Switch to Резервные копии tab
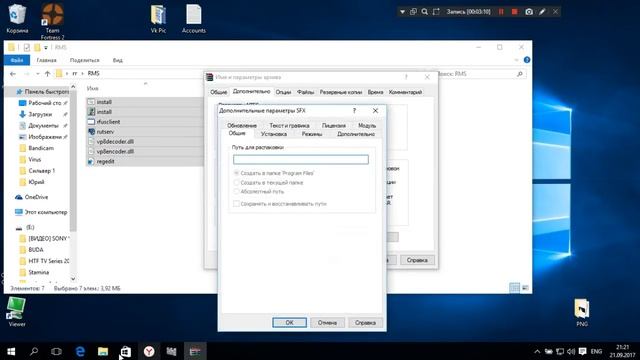The width and height of the screenshot is (640, 360). click(x=341, y=92)
